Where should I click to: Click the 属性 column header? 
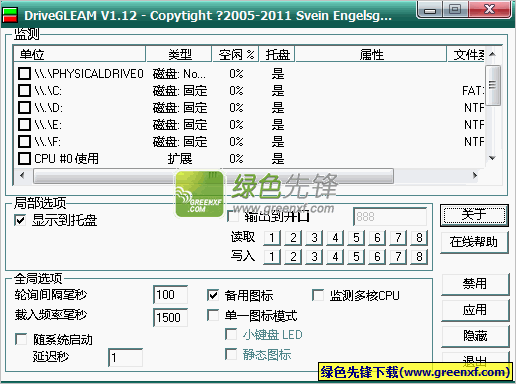point(371,54)
